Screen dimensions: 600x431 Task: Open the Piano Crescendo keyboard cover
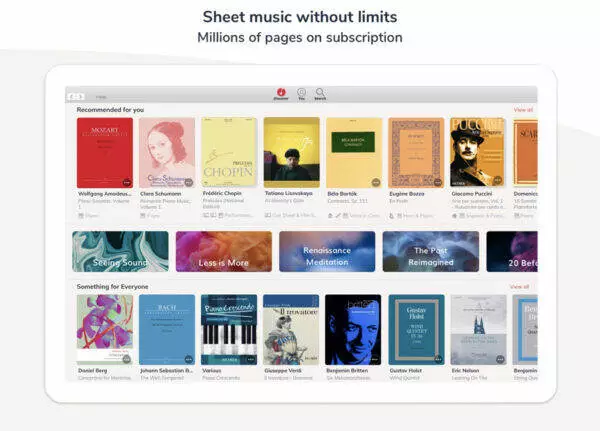coord(229,330)
